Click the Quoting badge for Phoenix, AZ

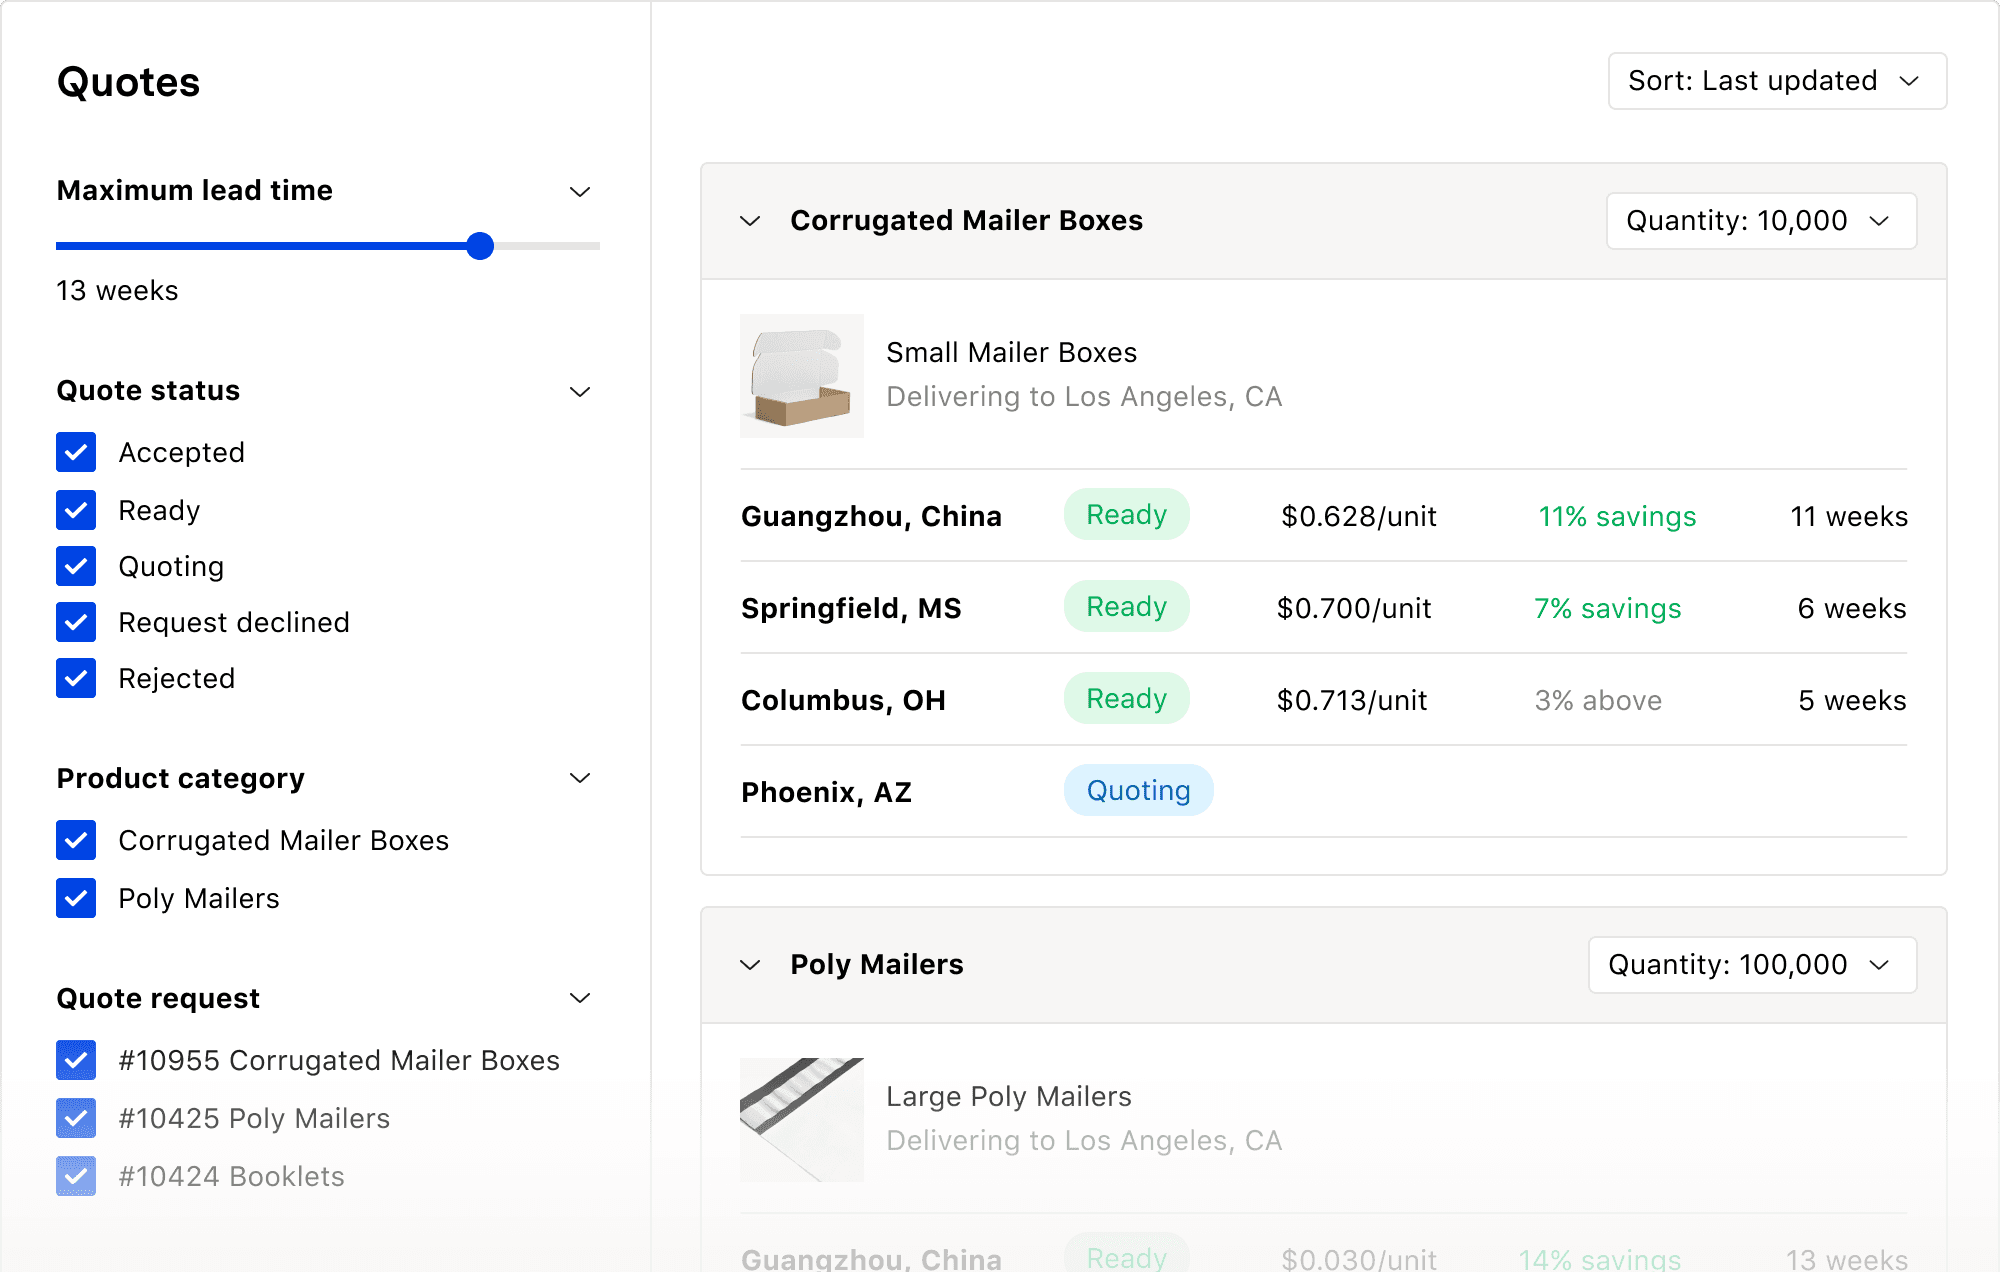tap(1138, 791)
